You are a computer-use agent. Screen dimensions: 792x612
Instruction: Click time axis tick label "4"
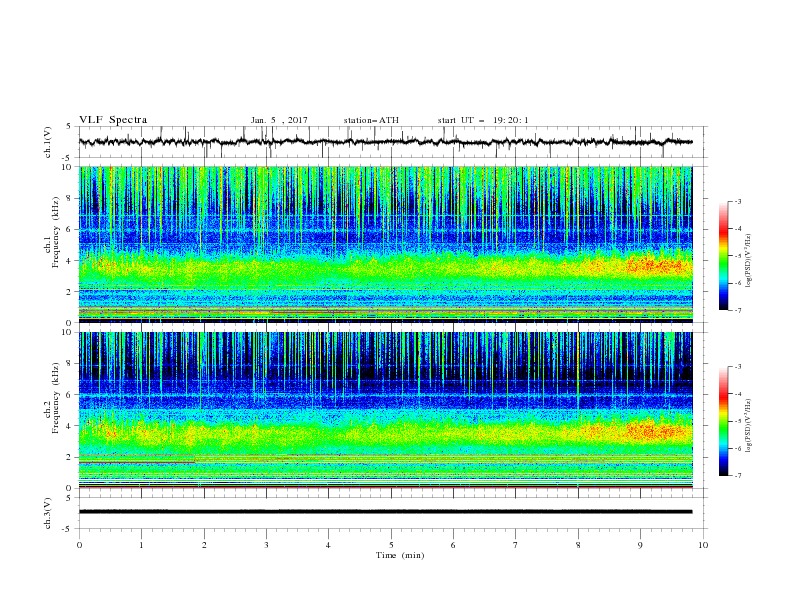329,545
